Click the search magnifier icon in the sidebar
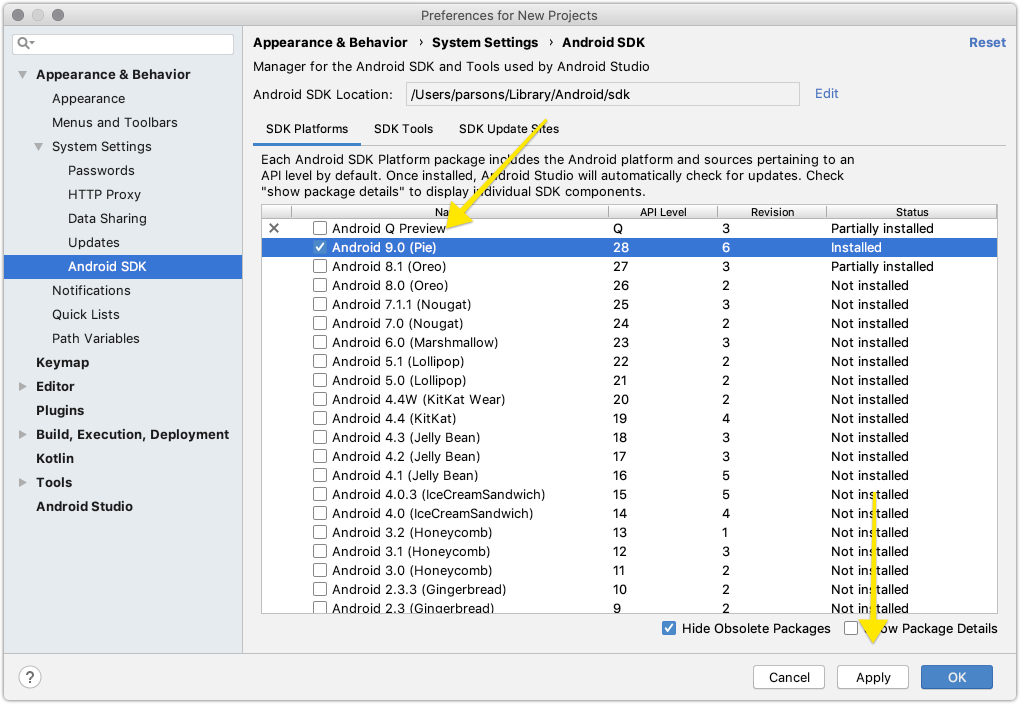The width and height of the screenshot is (1020, 704). point(25,44)
